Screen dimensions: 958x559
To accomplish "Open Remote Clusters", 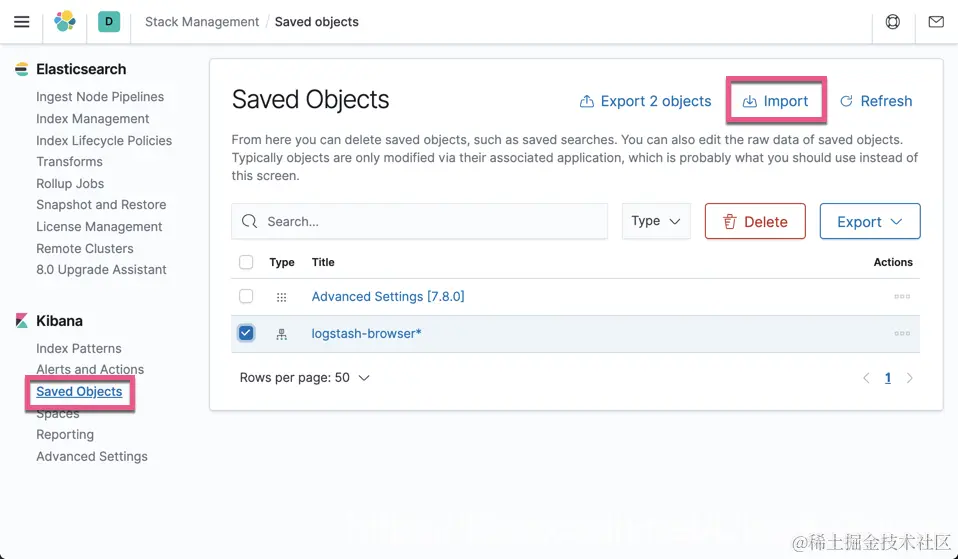I will coord(84,249).
